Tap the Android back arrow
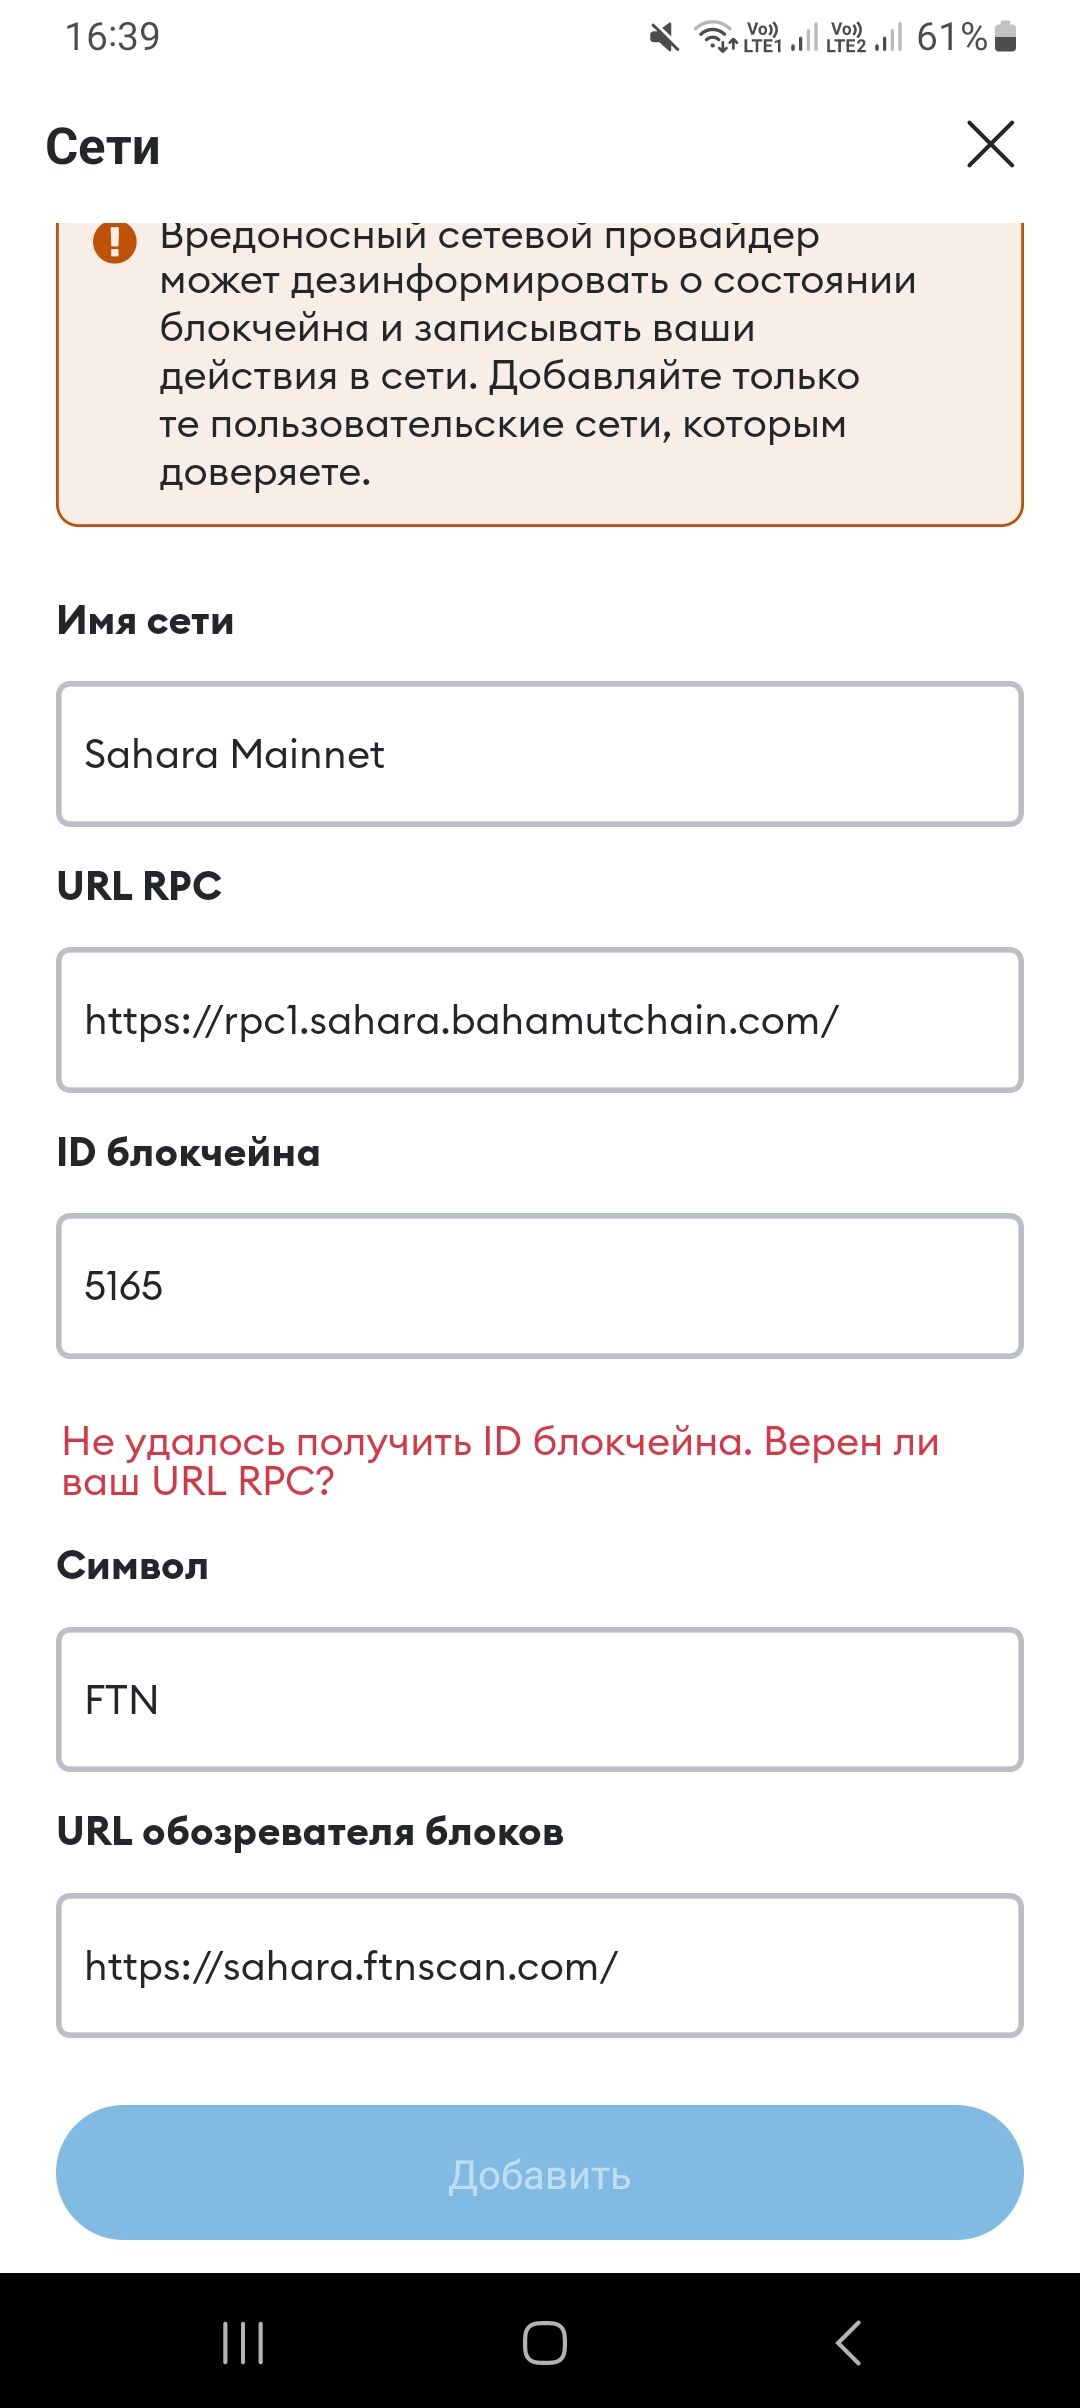This screenshot has height=2408, width=1080. [848, 2342]
